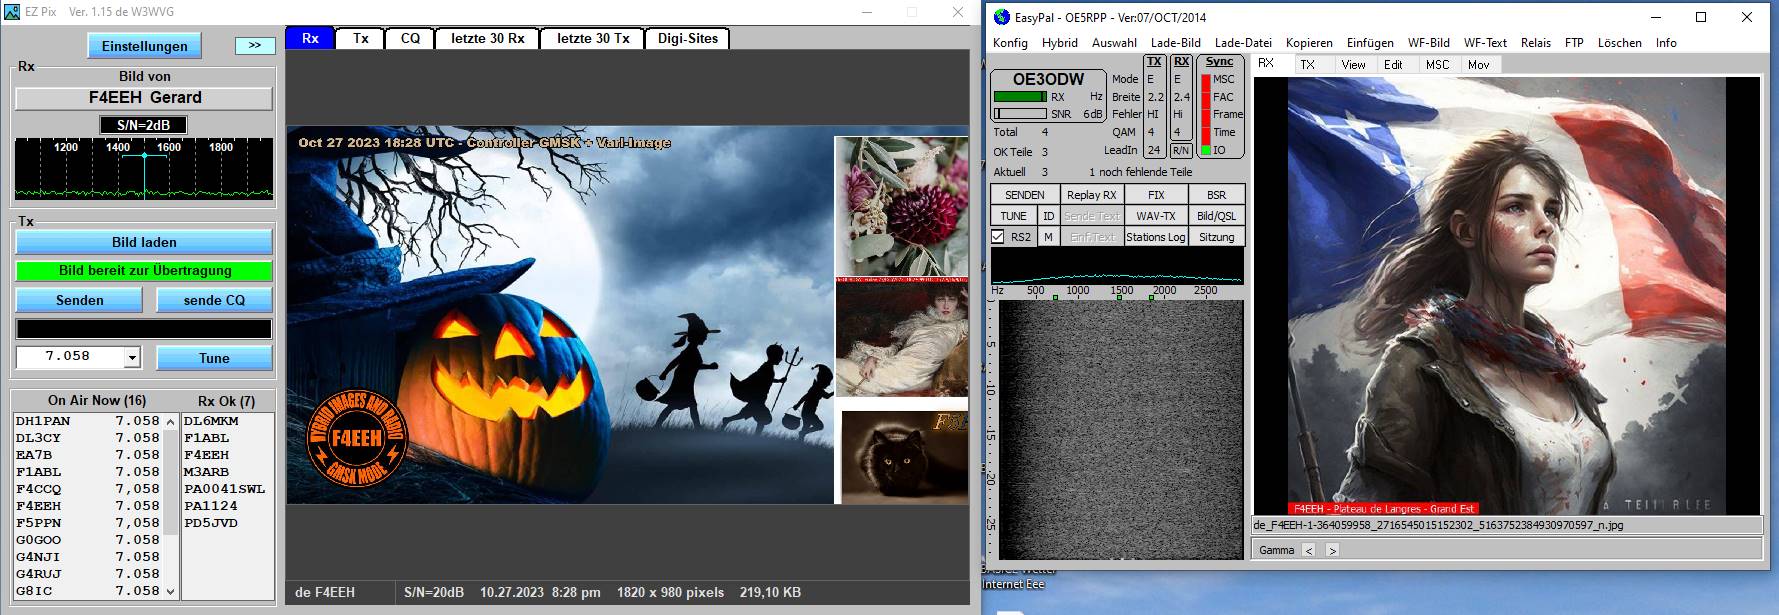Click the Bild laden button

tap(144, 242)
